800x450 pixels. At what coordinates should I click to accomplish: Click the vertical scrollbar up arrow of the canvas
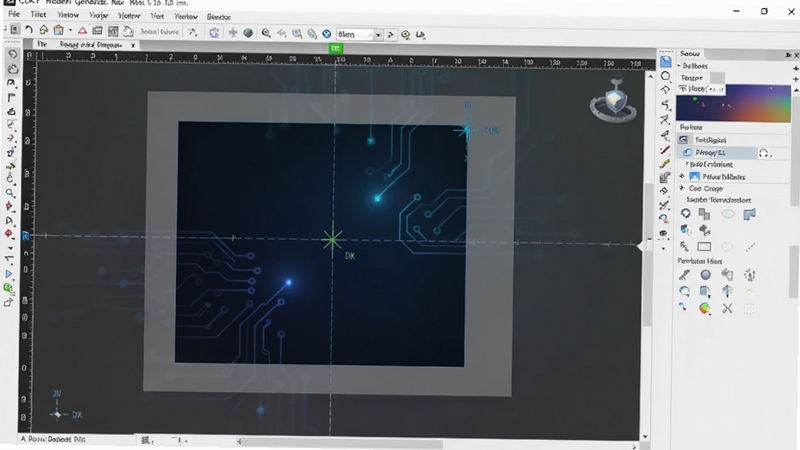pyautogui.click(x=649, y=77)
